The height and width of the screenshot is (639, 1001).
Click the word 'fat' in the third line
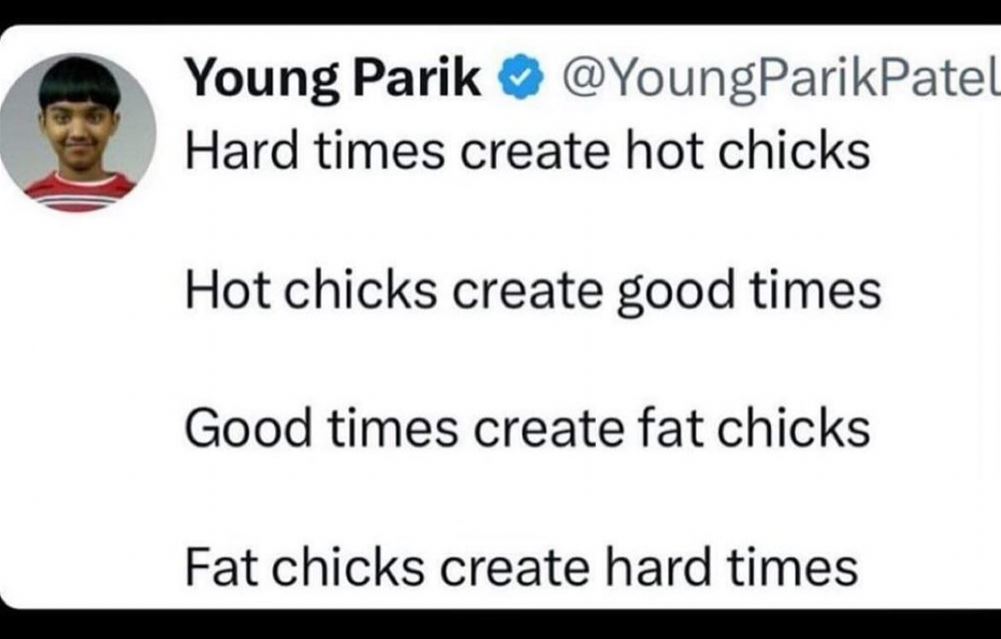670,428
